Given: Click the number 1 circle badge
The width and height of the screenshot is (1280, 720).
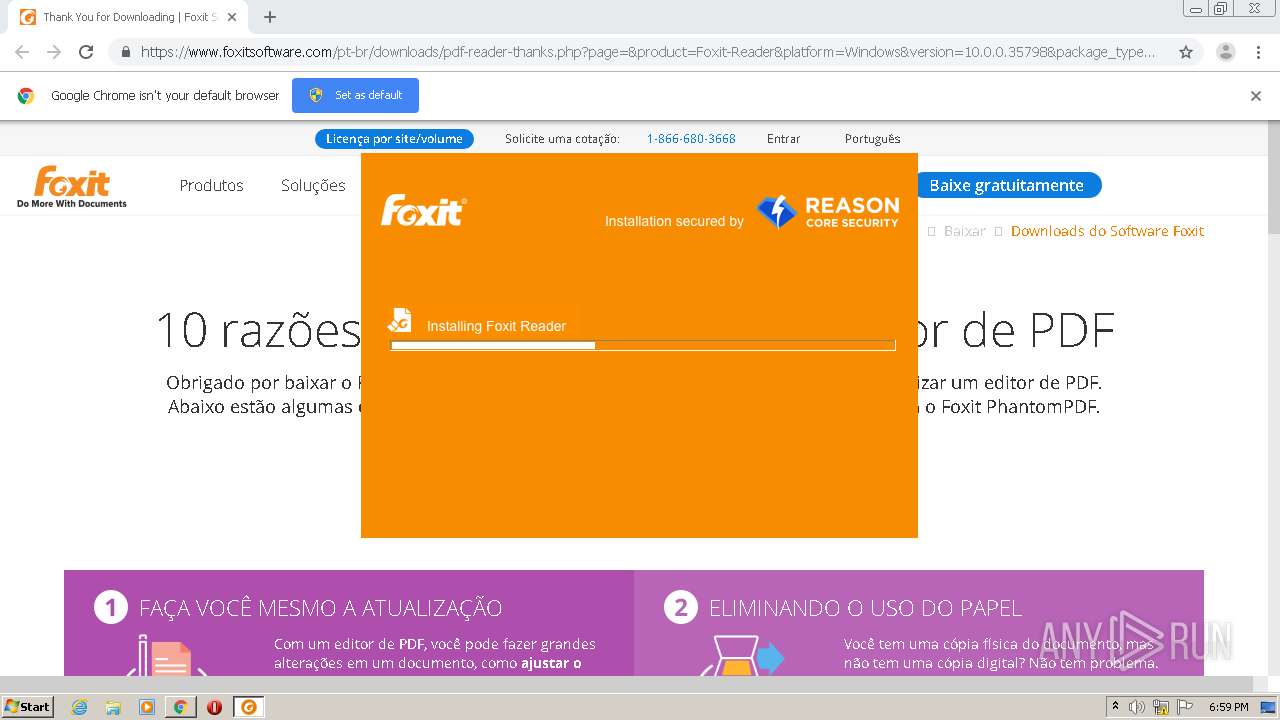Looking at the screenshot, I should 110,608.
